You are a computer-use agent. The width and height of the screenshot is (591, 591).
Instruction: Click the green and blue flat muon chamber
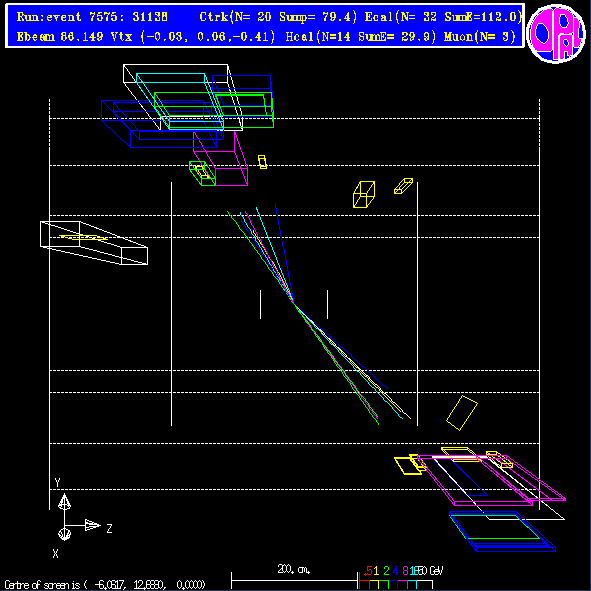502,531
